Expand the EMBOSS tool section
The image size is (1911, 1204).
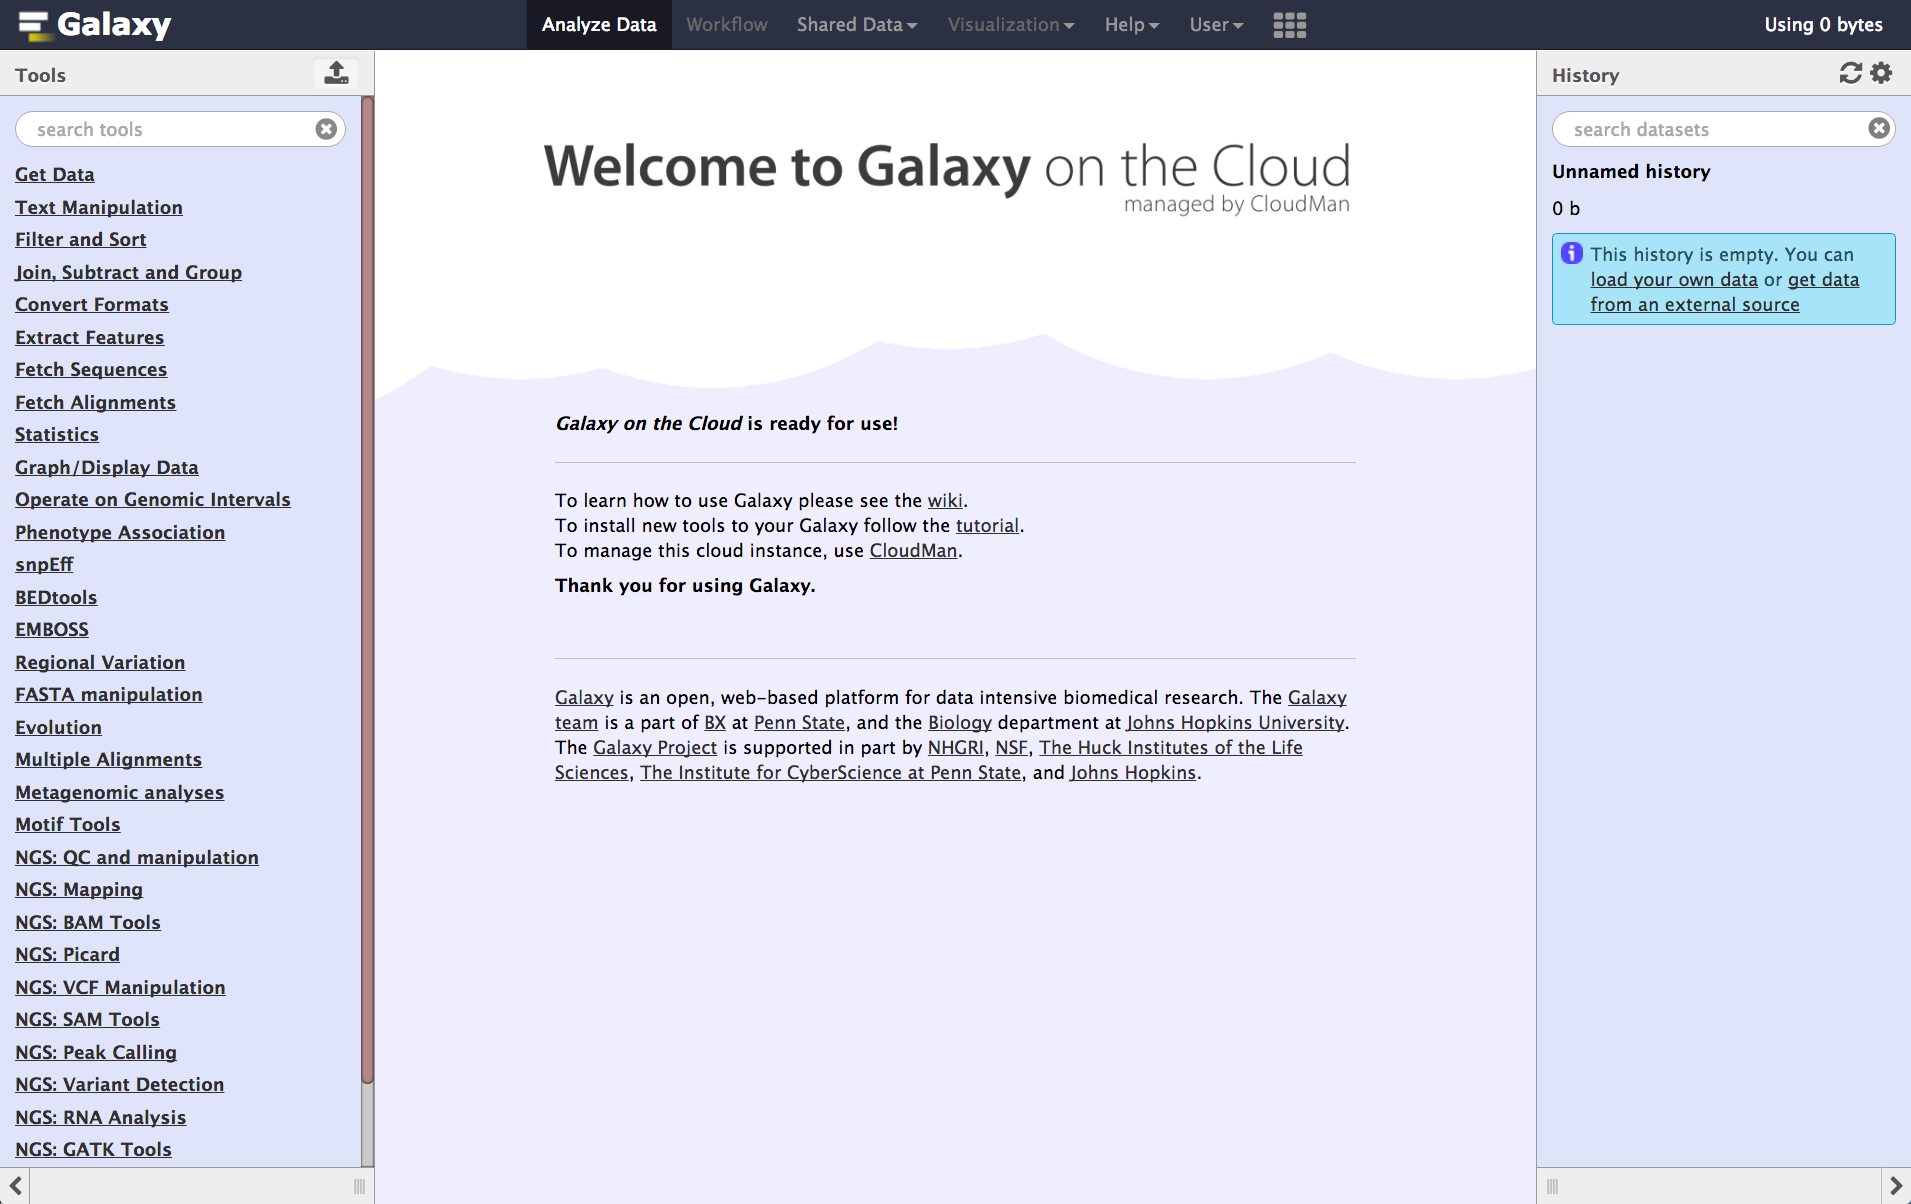point(52,629)
